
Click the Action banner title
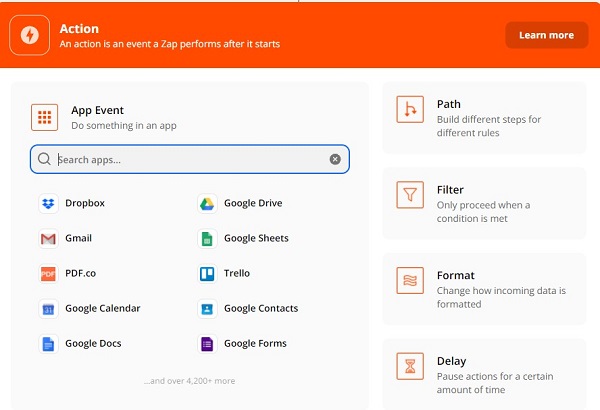(x=79, y=29)
